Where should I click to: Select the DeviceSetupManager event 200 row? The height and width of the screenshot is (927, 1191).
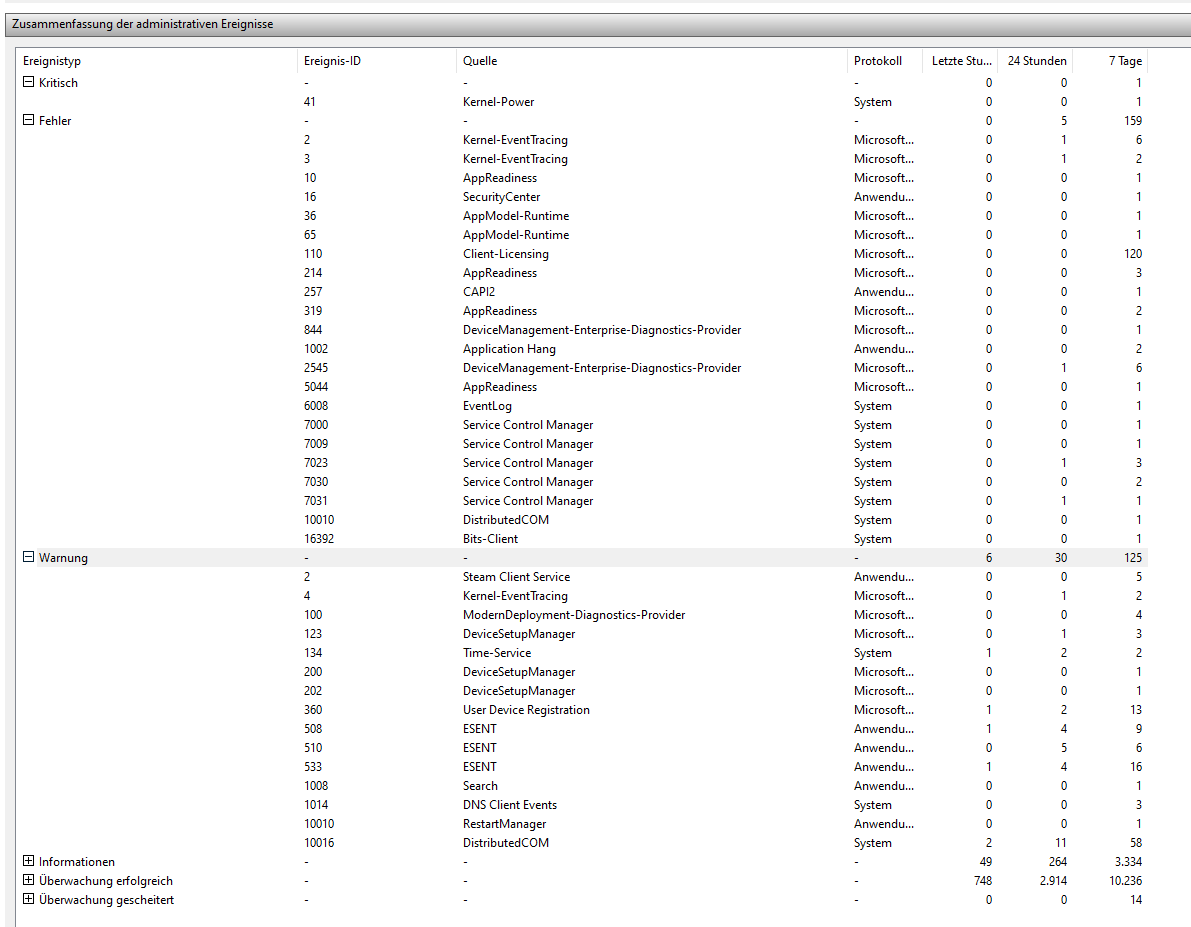(x=582, y=672)
